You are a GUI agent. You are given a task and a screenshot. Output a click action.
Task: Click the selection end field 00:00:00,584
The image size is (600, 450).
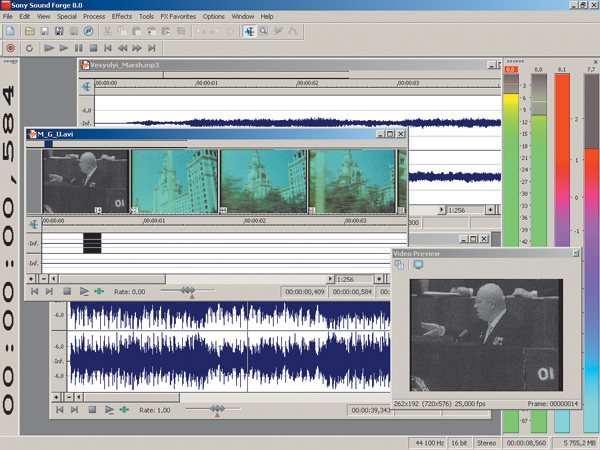click(x=352, y=292)
